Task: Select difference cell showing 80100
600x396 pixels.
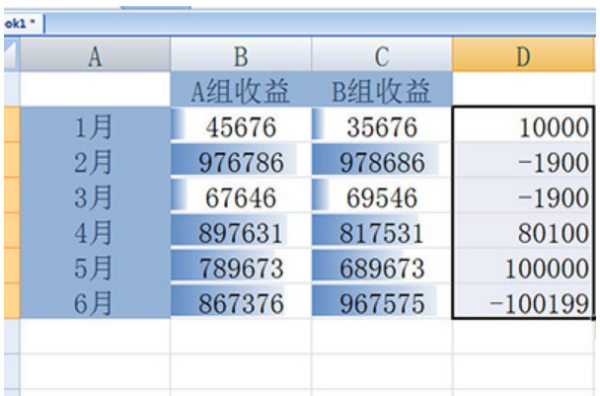Action: [x=523, y=230]
